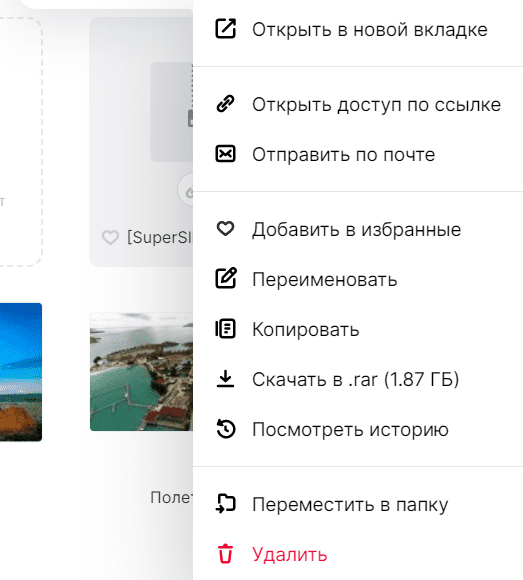Click the copy documents icon
The width and height of the screenshot is (523, 580).
[225, 328]
